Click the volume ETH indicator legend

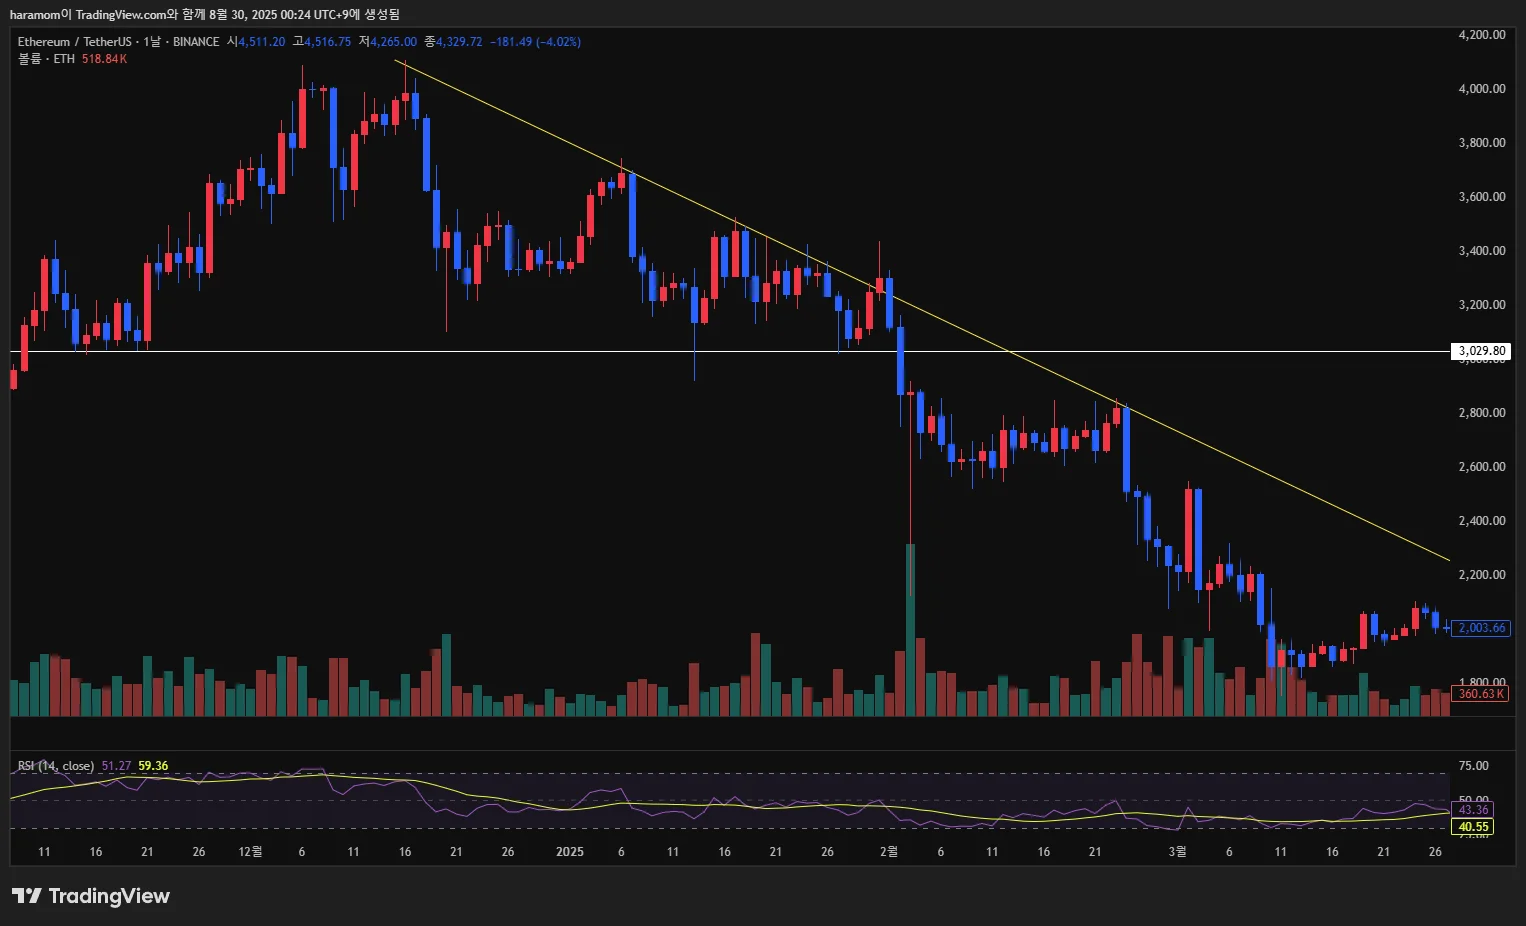[x=72, y=59]
